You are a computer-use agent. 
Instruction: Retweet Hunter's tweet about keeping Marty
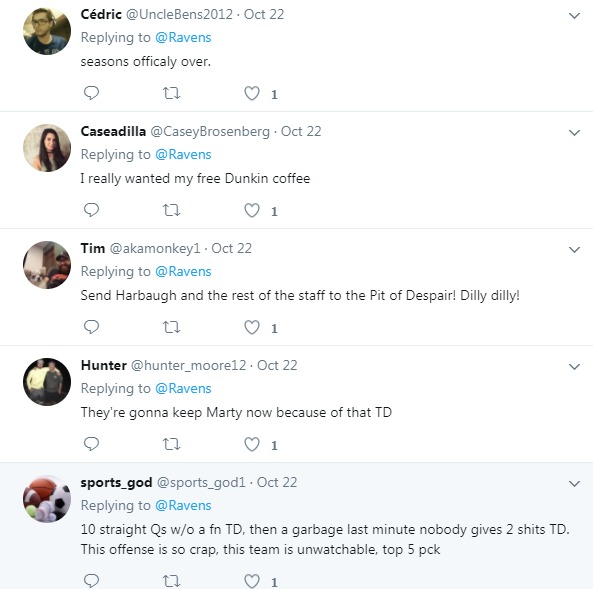click(171, 444)
